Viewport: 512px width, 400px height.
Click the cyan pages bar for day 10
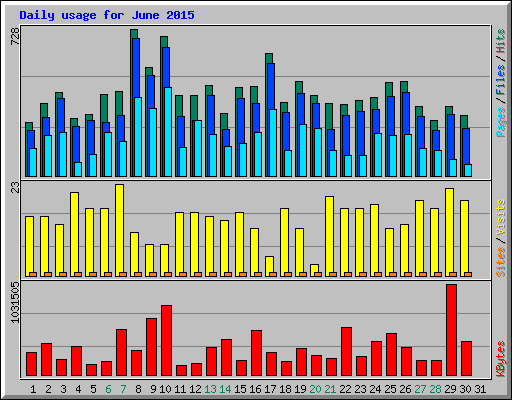(168, 132)
